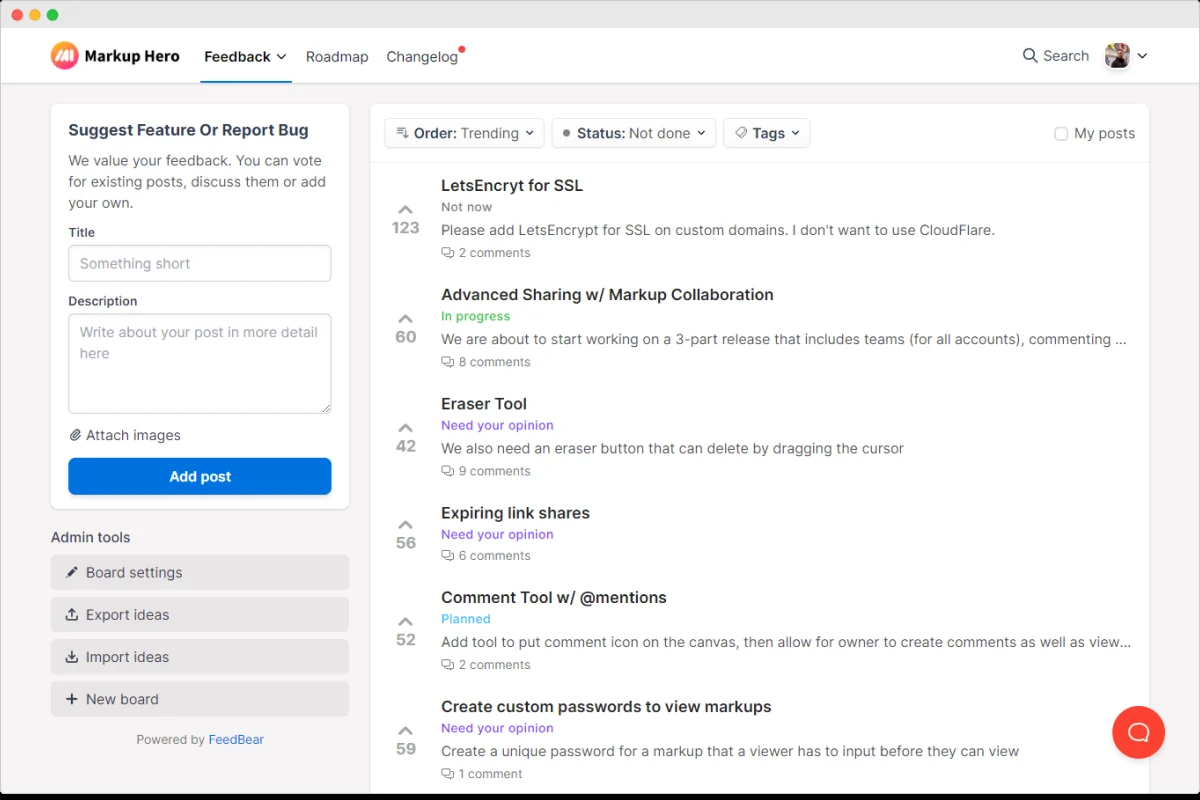Click the Markup Hero logo icon

[x=64, y=56]
